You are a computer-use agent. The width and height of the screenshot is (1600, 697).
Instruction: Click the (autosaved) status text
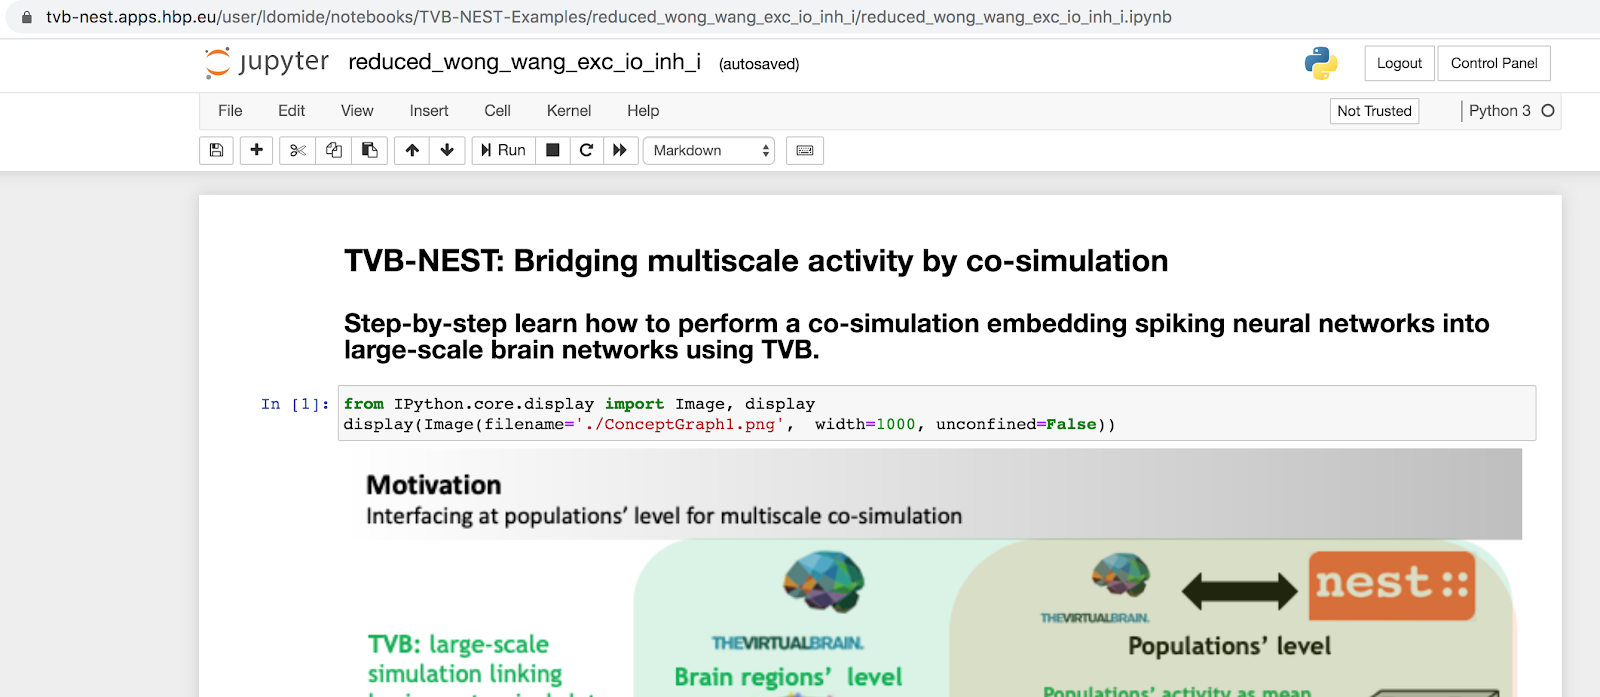(759, 64)
